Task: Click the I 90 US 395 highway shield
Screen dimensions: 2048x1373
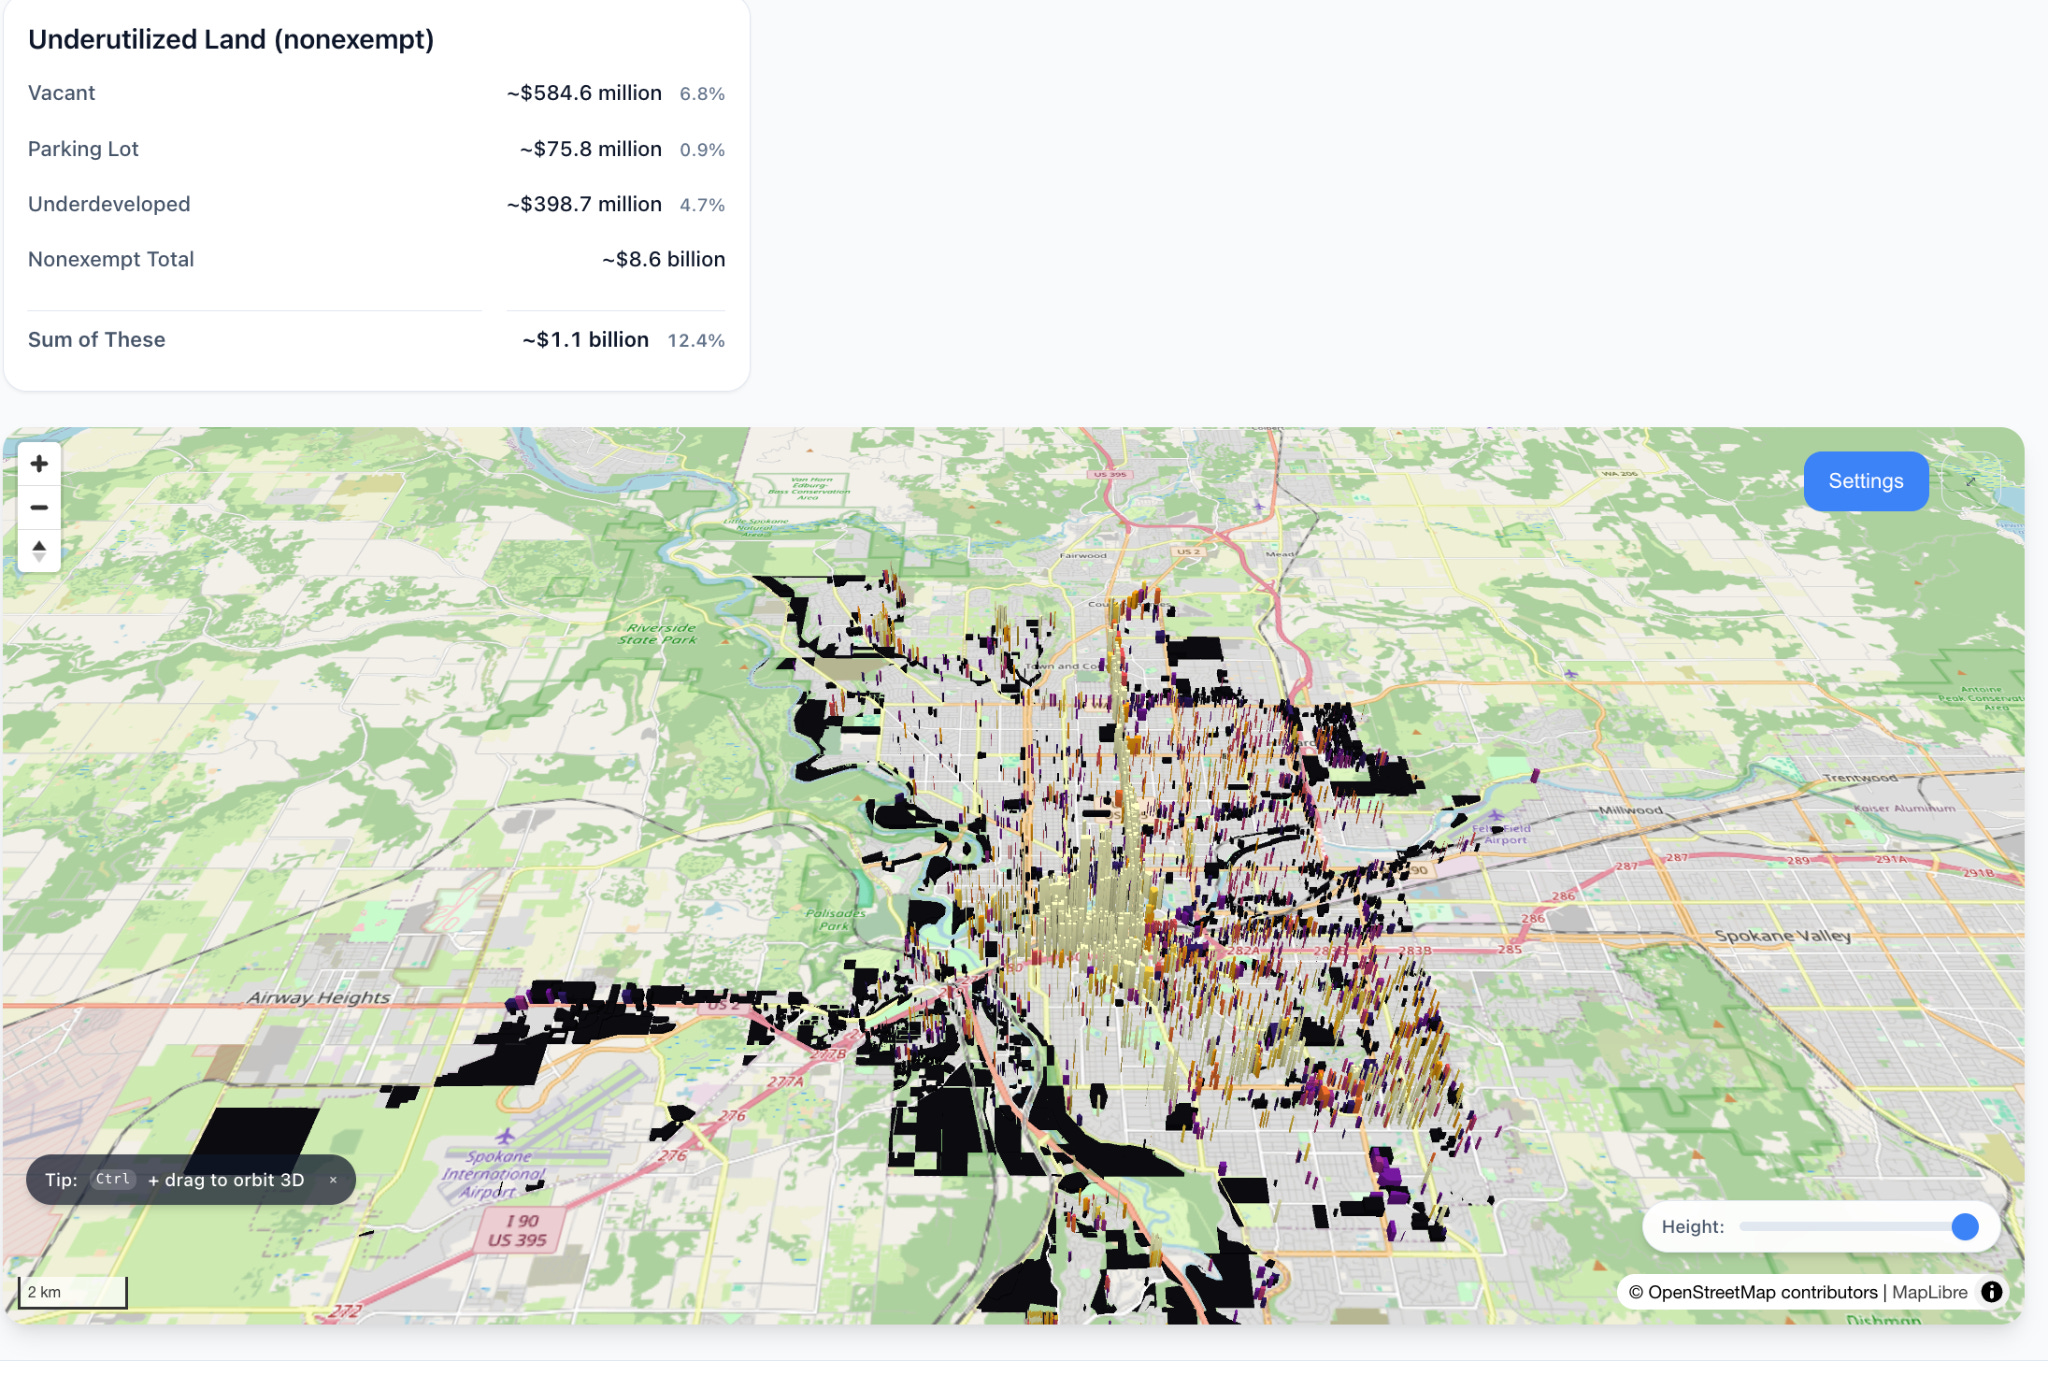Action: tap(517, 1230)
